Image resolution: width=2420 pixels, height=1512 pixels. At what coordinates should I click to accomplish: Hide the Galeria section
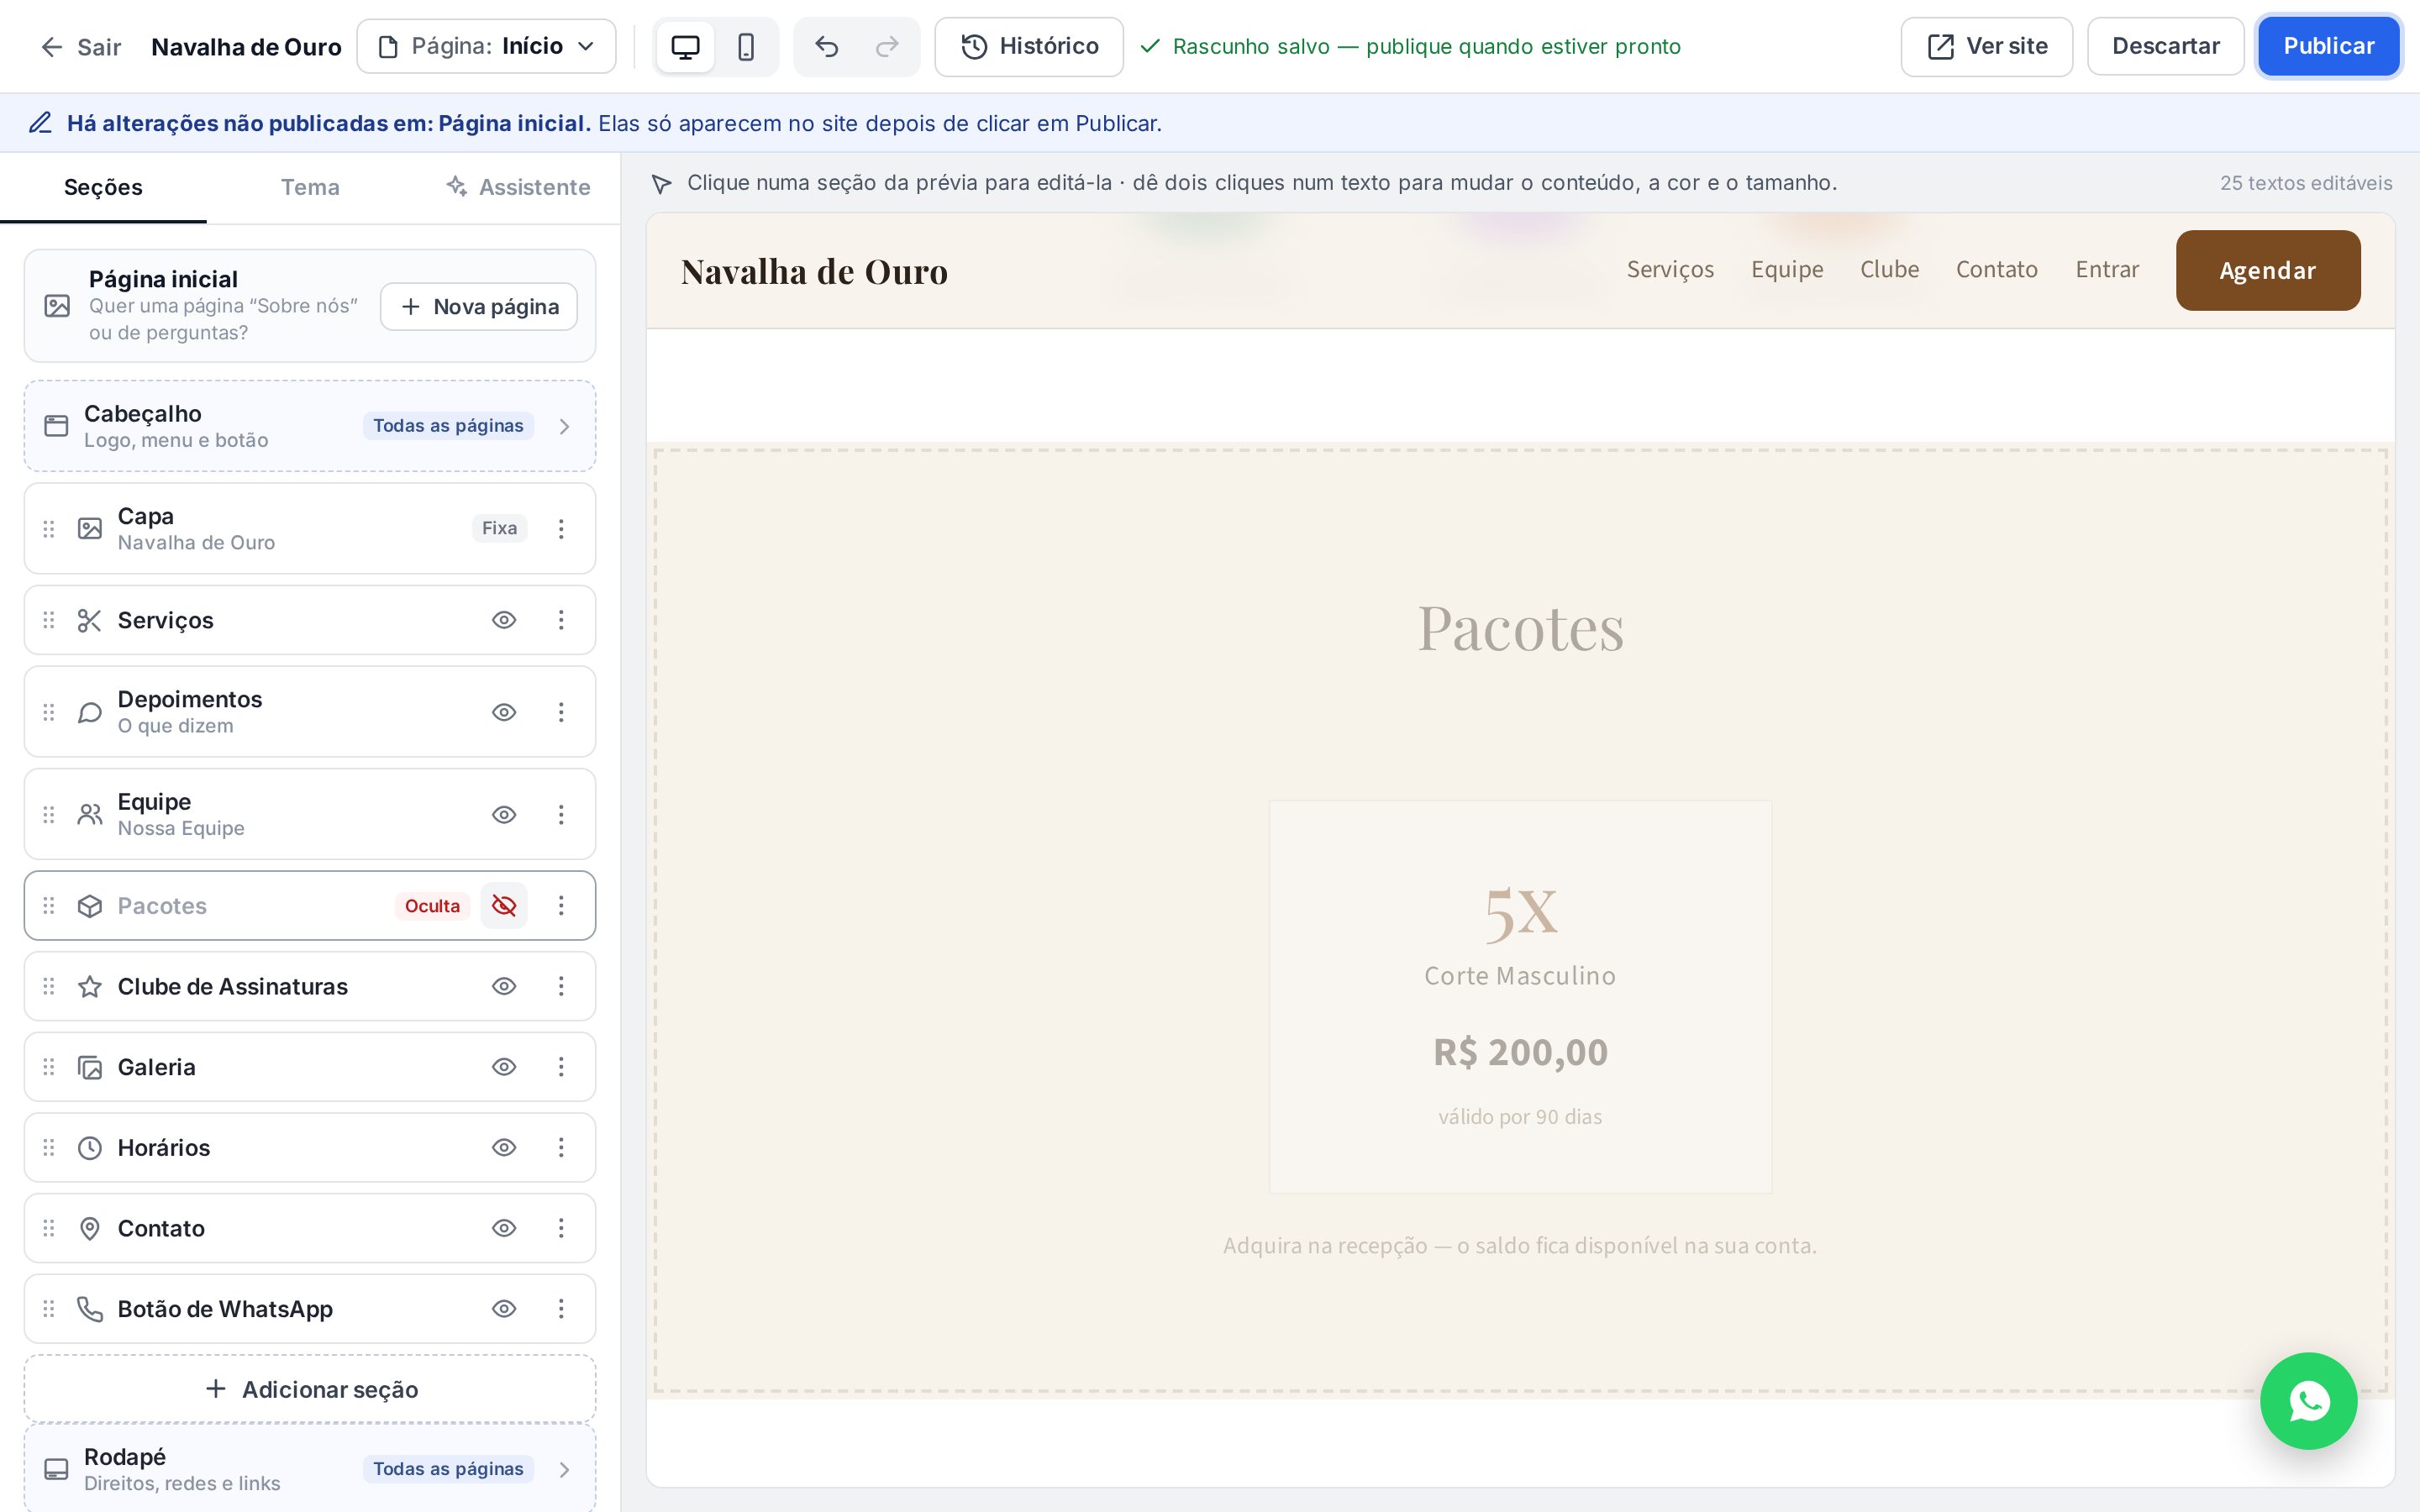504,1067
